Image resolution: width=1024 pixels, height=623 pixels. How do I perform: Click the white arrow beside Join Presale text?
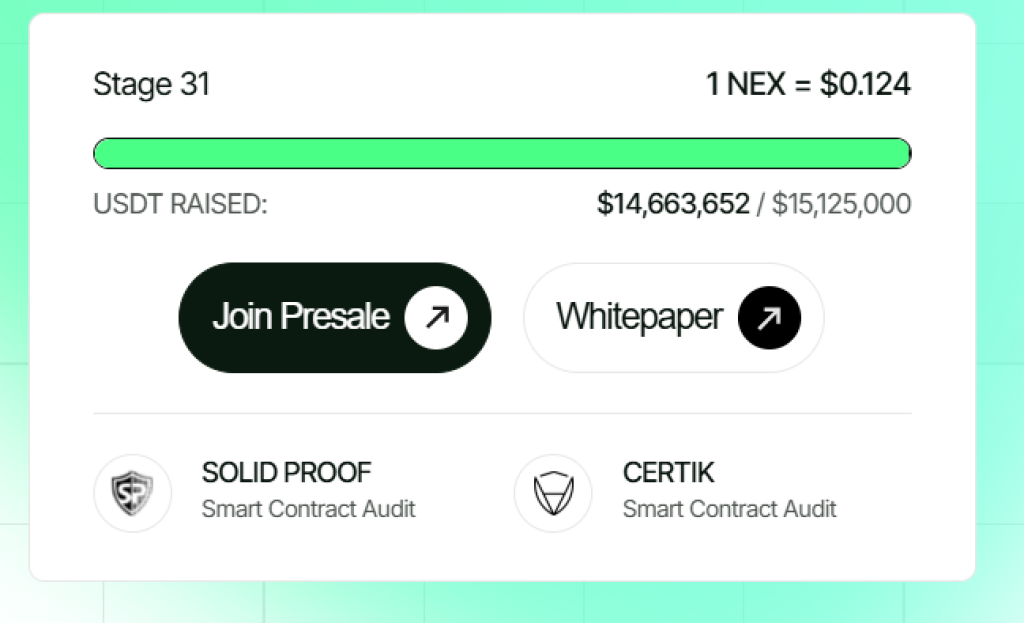pos(437,317)
